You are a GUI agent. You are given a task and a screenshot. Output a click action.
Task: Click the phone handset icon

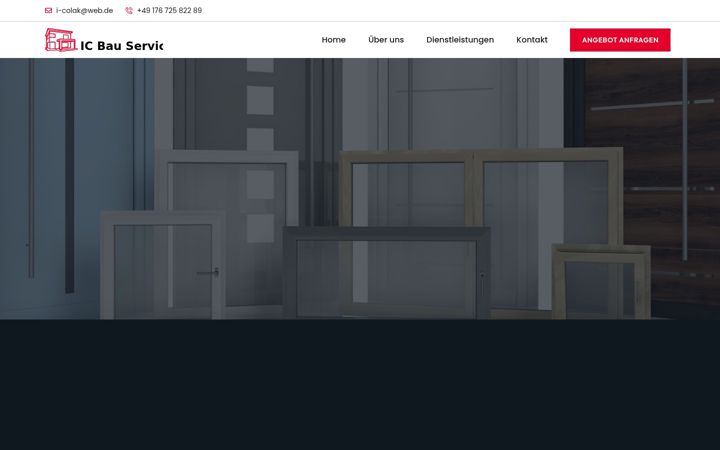tap(129, 11)
